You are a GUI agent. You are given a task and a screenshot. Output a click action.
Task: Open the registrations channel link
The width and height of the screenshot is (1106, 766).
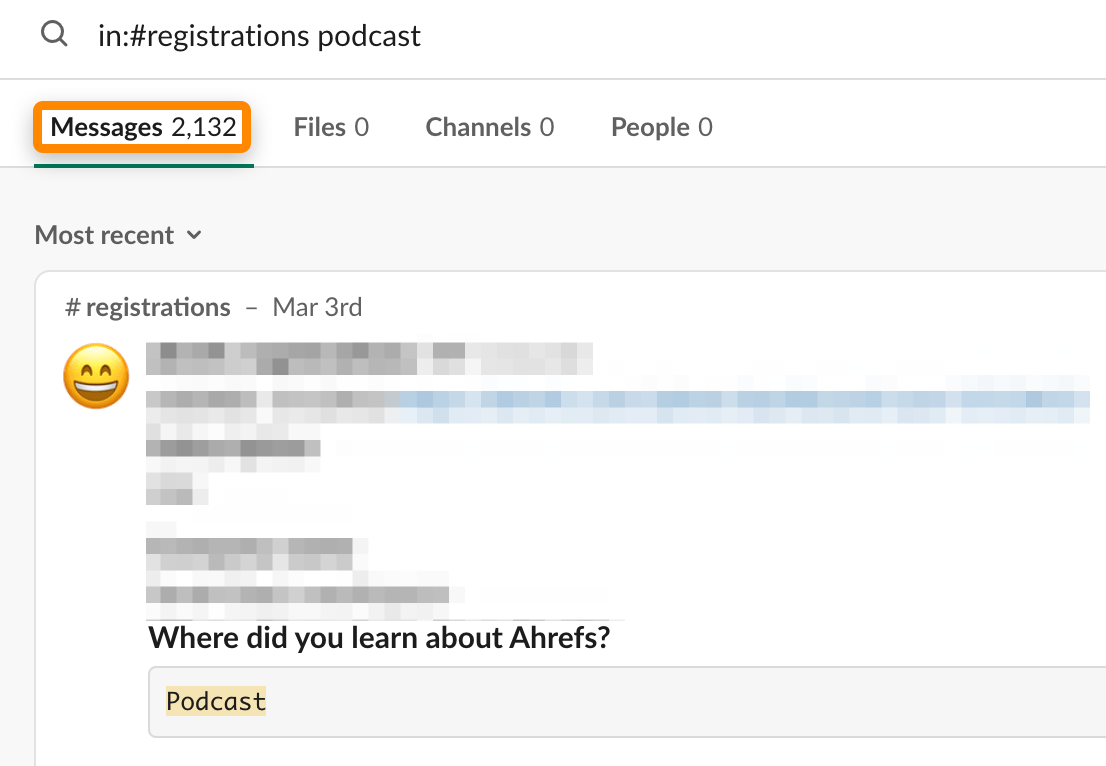pyautogui.click(x=157, y=307)
